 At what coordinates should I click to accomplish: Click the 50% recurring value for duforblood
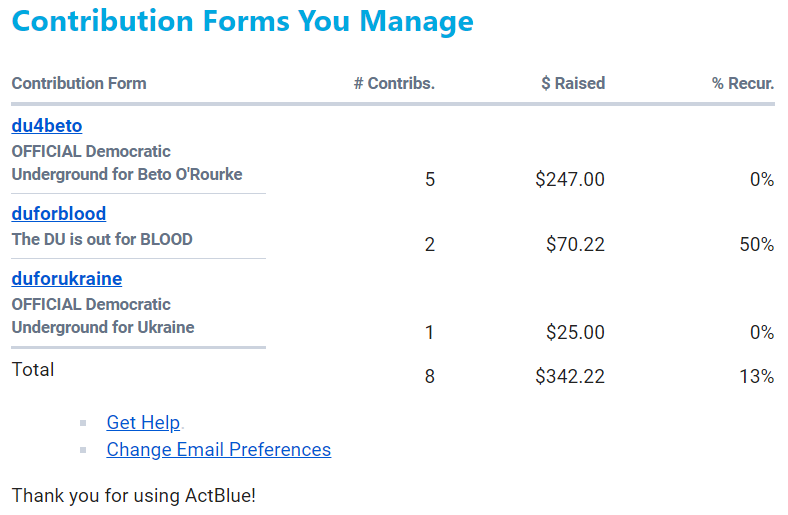coord(757,244)
